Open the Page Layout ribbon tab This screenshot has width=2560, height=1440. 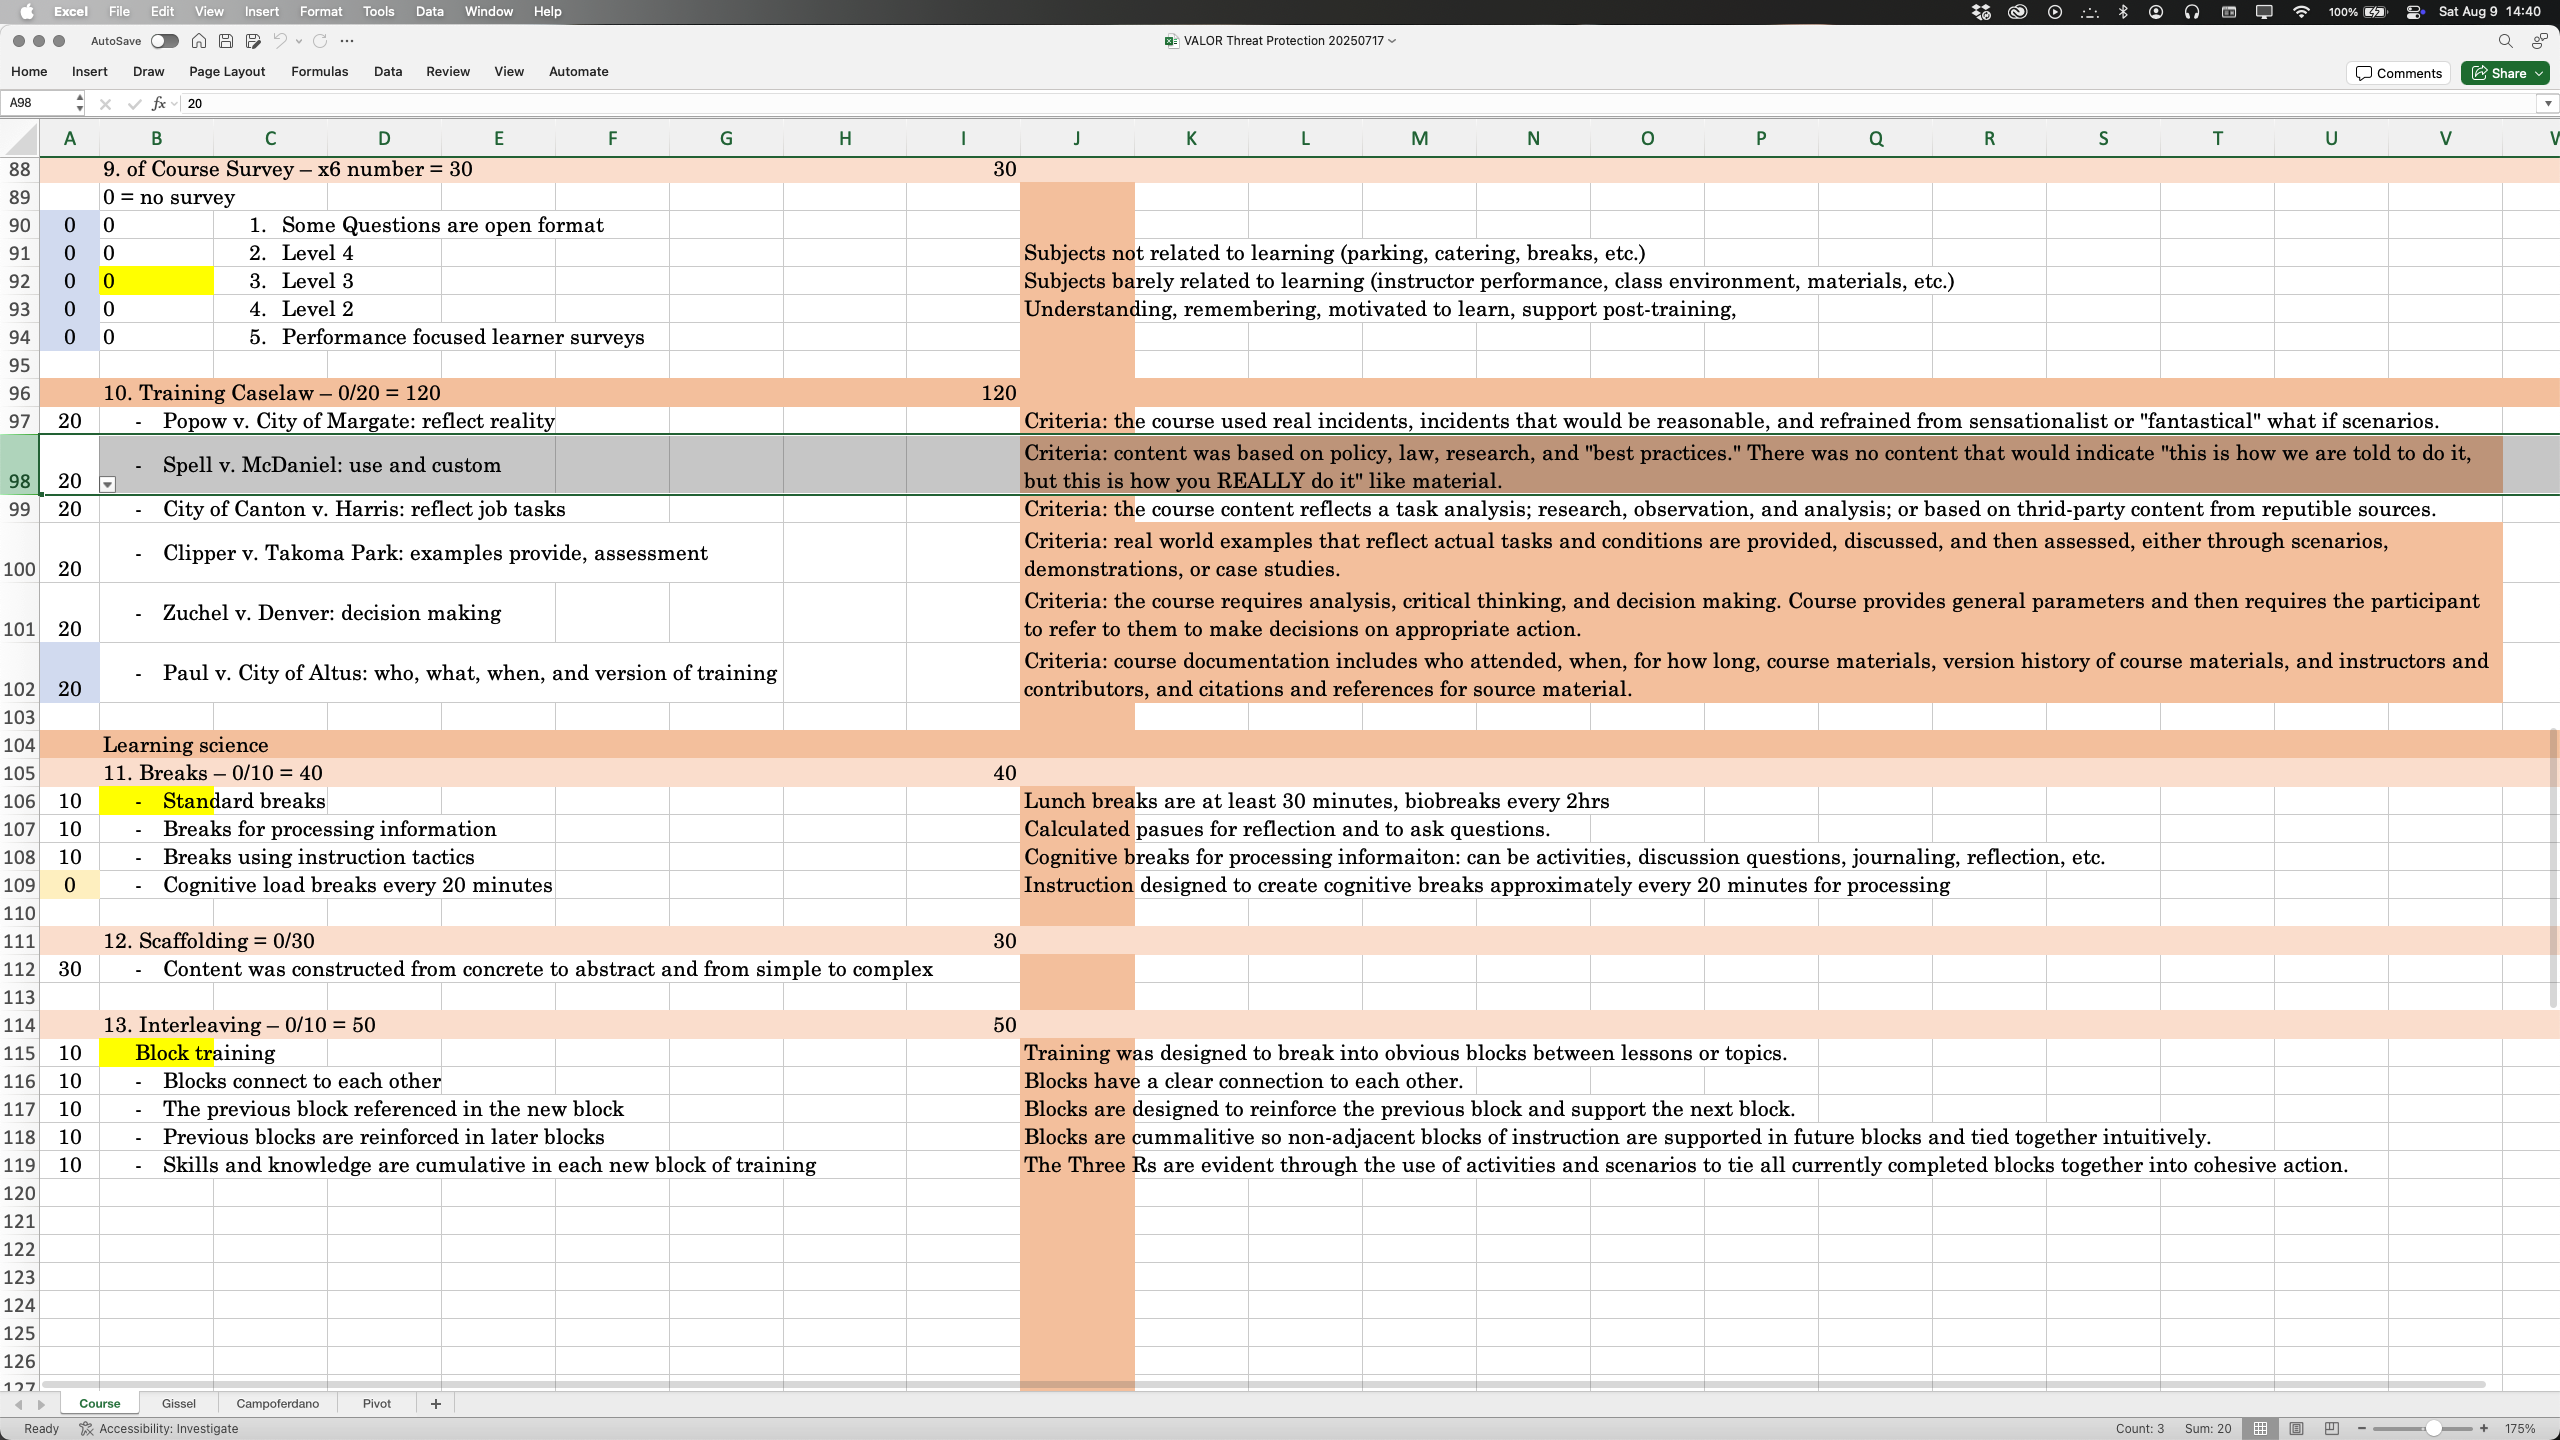pos(227,72)
